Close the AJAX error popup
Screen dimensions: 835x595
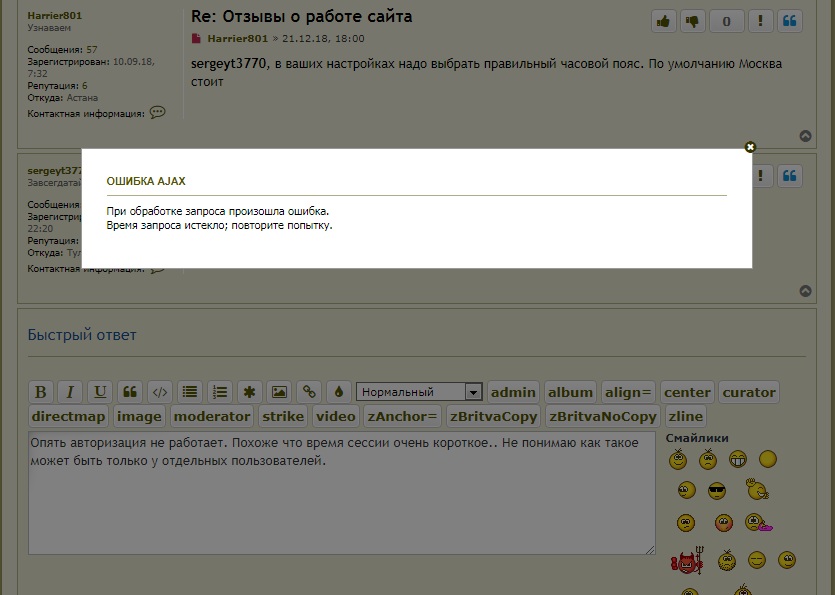(750, 147)
